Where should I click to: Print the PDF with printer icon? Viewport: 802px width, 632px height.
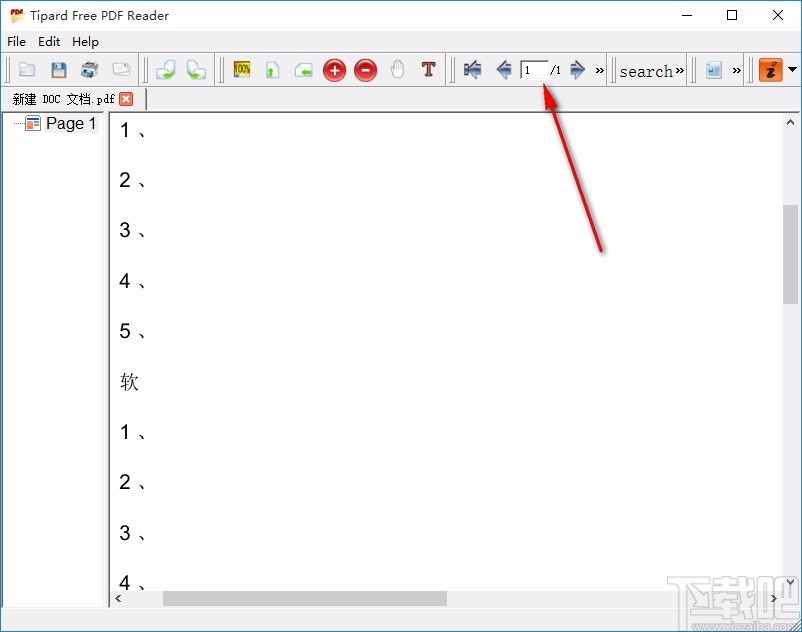[90, 70]
